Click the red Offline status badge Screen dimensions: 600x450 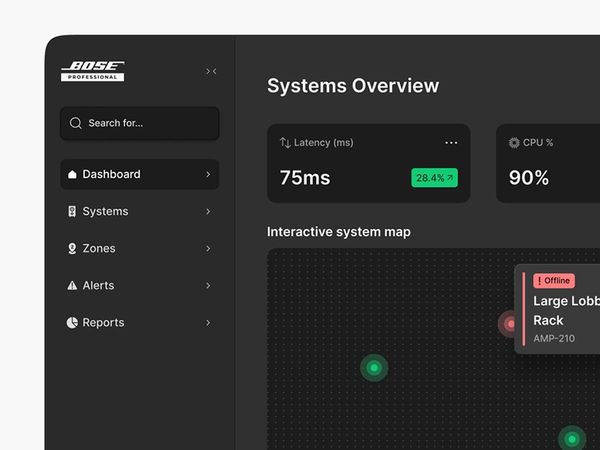[554, 281]
